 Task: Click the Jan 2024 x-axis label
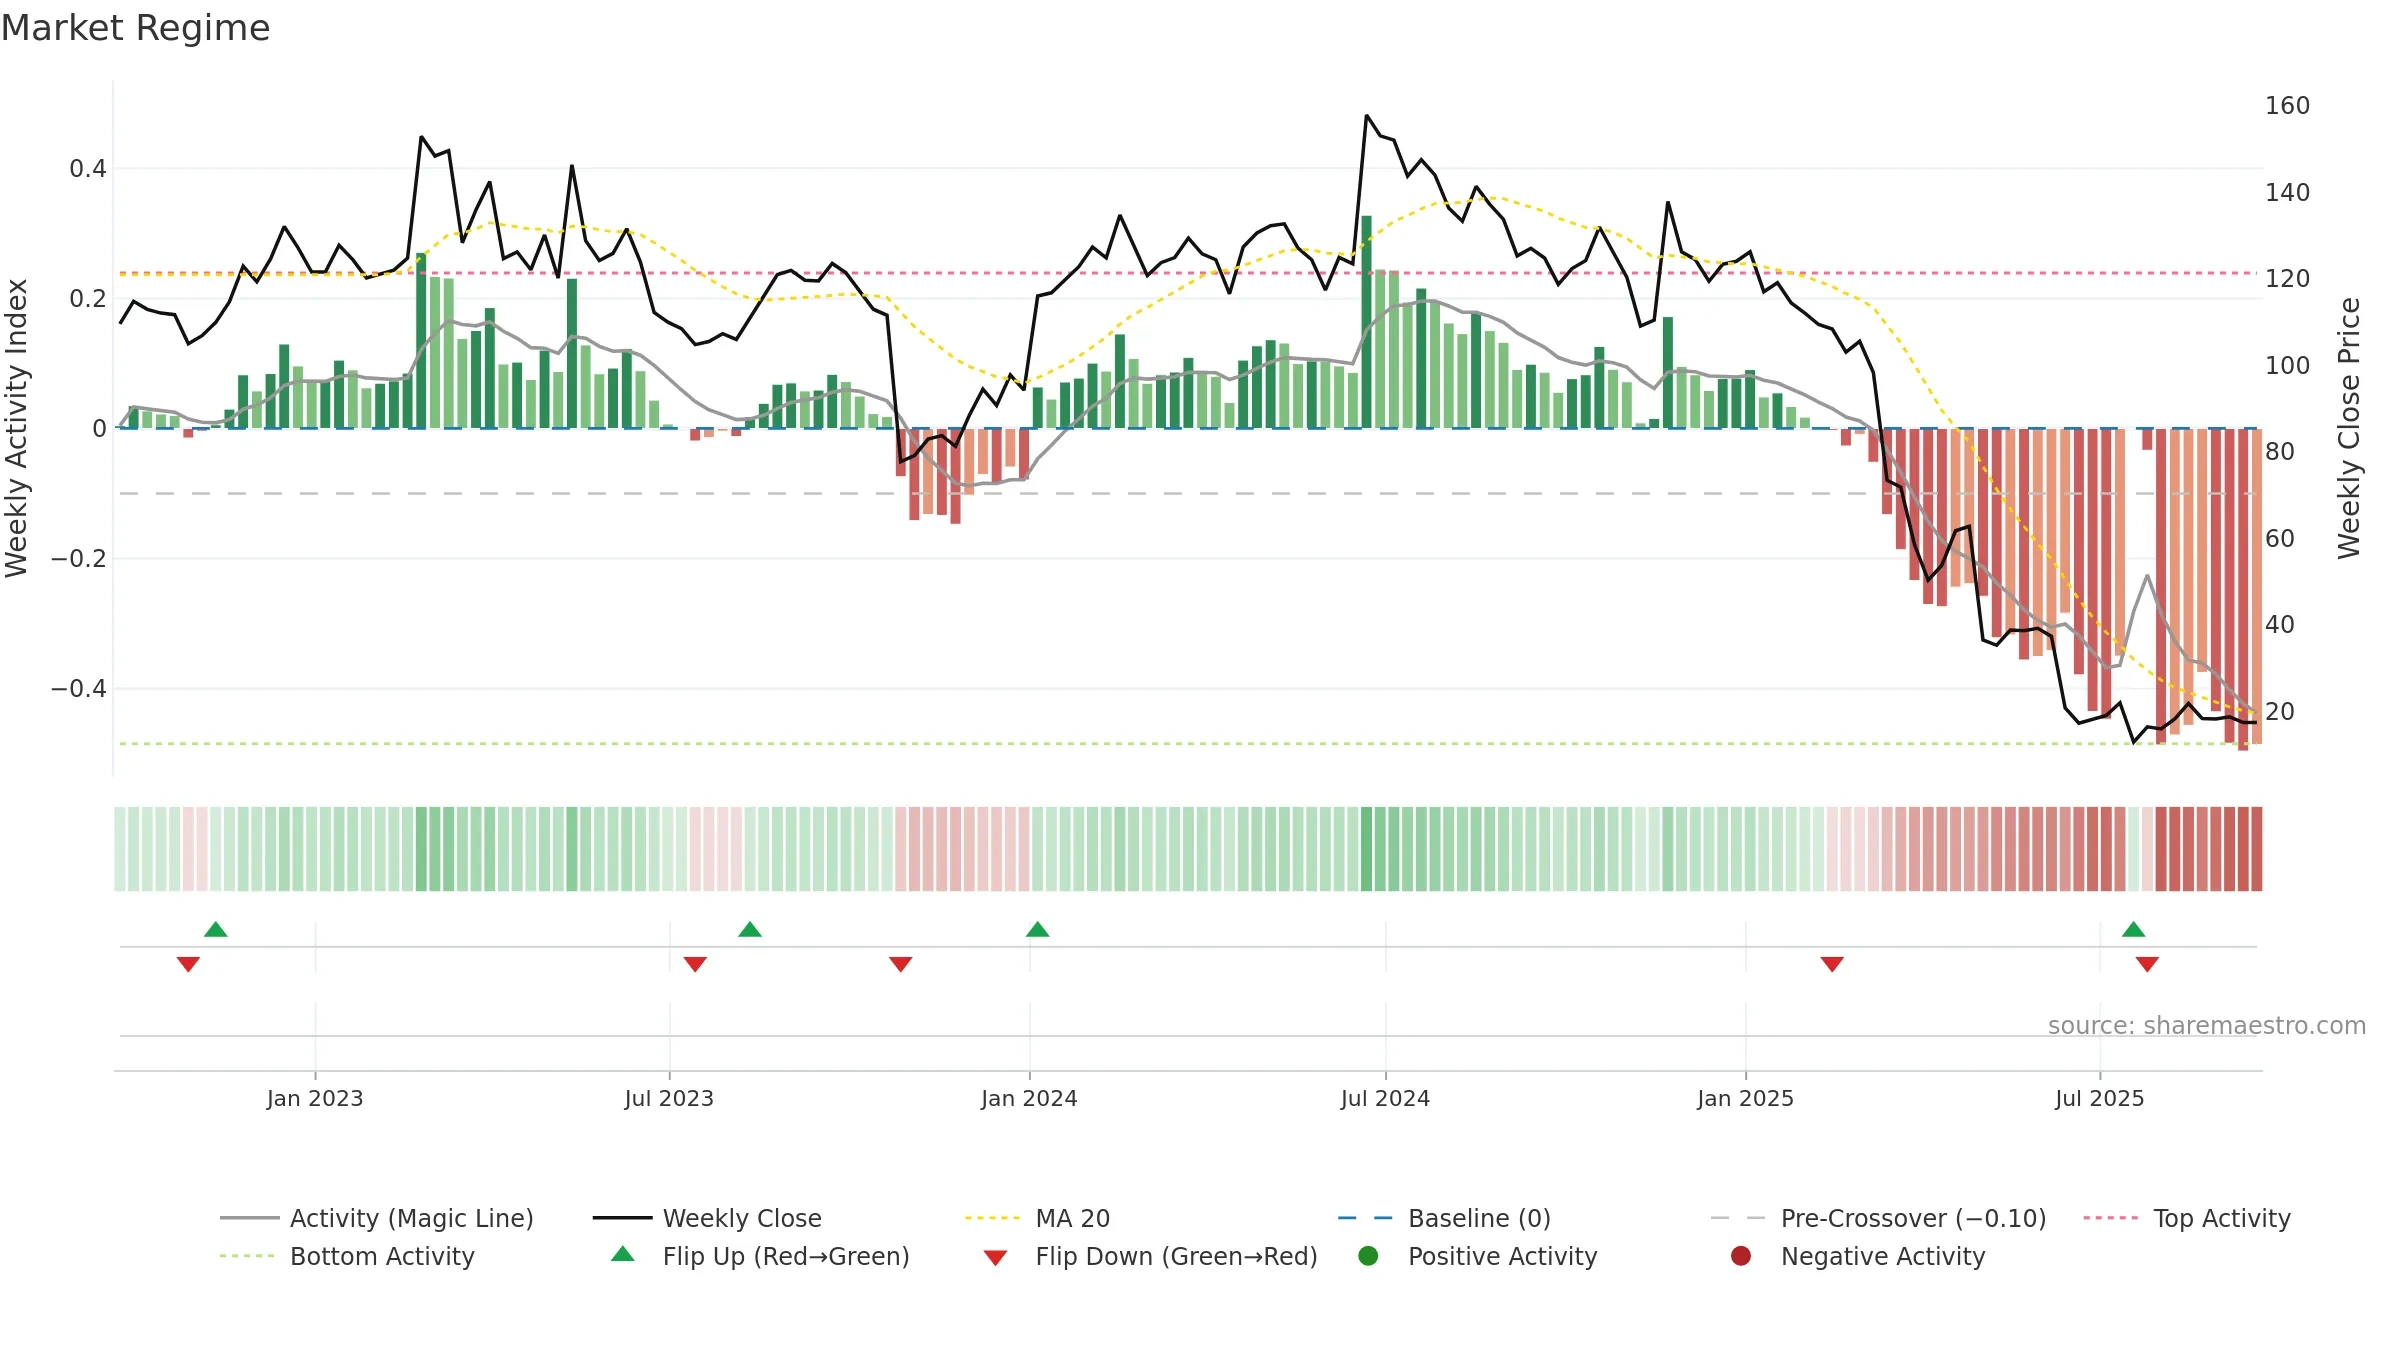click(1029, 1098)
